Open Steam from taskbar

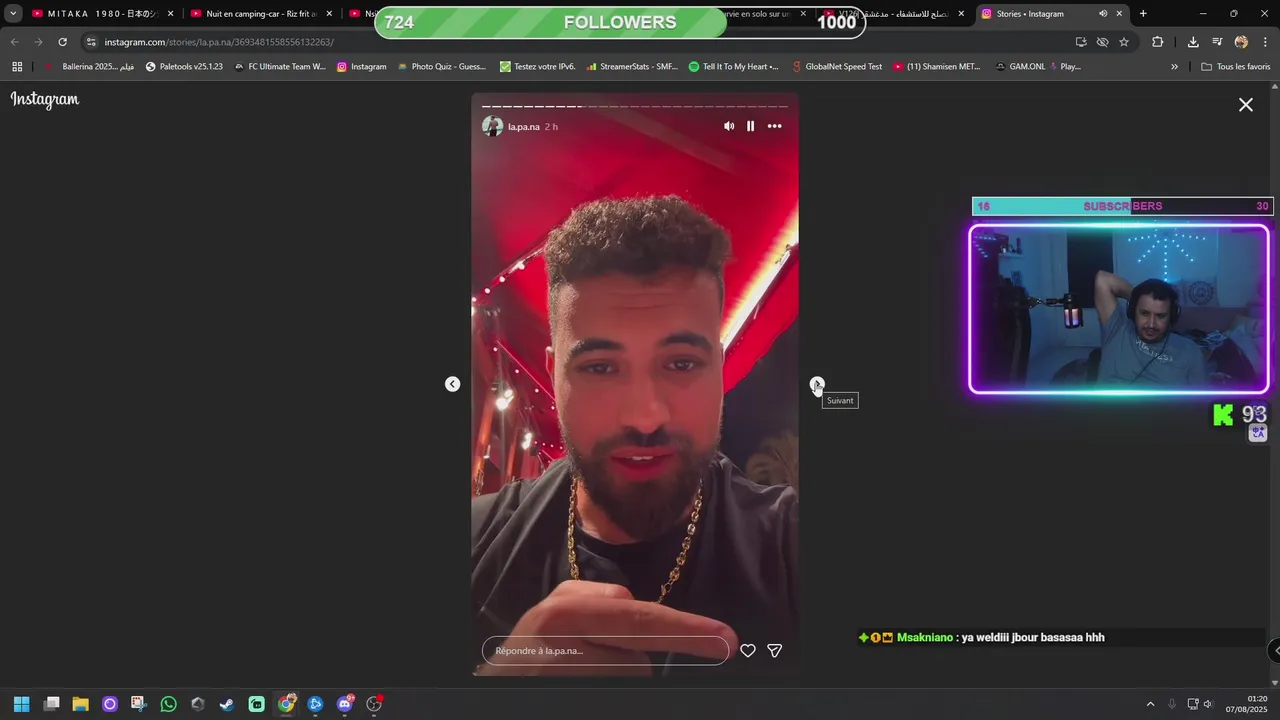point(227,704)
